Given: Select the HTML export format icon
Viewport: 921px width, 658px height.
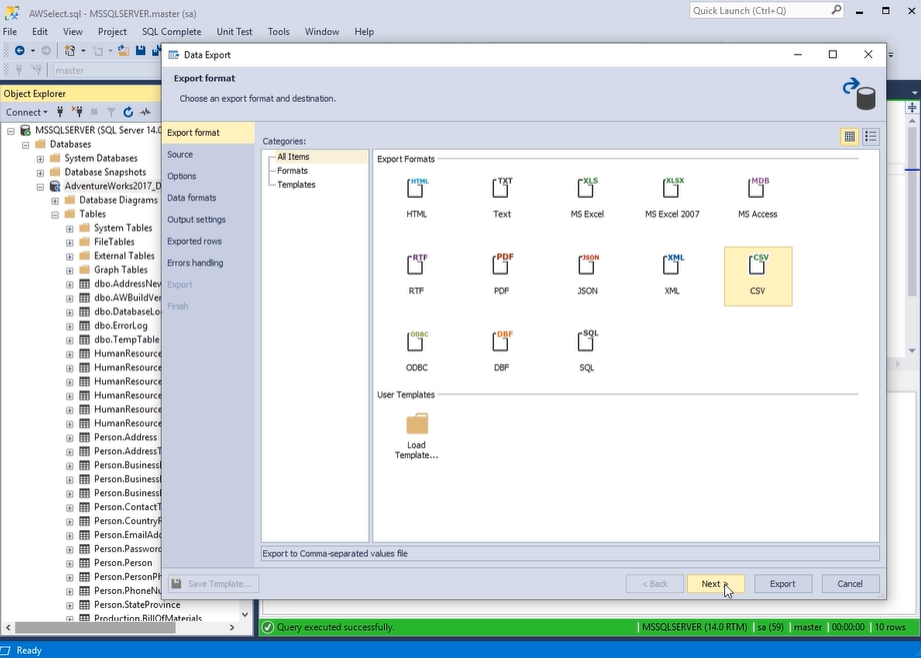Looking at the screenshot, I should point(417,189).
